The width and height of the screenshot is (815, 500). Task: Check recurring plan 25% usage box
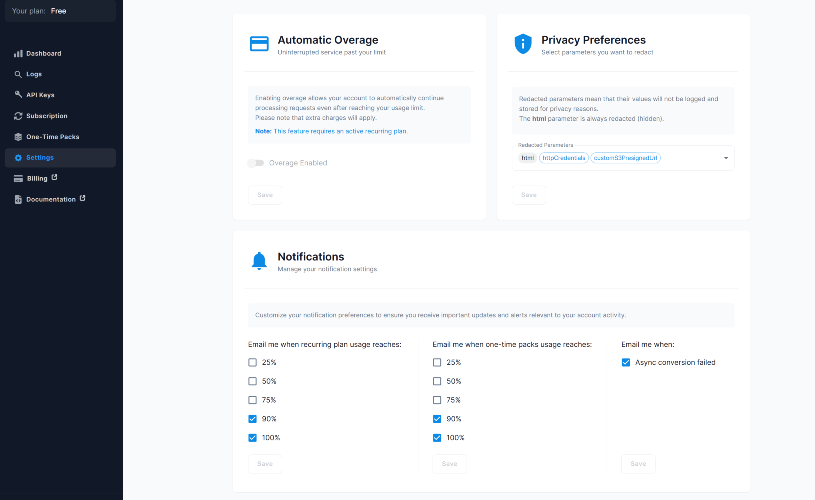click(x=253, y=362)
